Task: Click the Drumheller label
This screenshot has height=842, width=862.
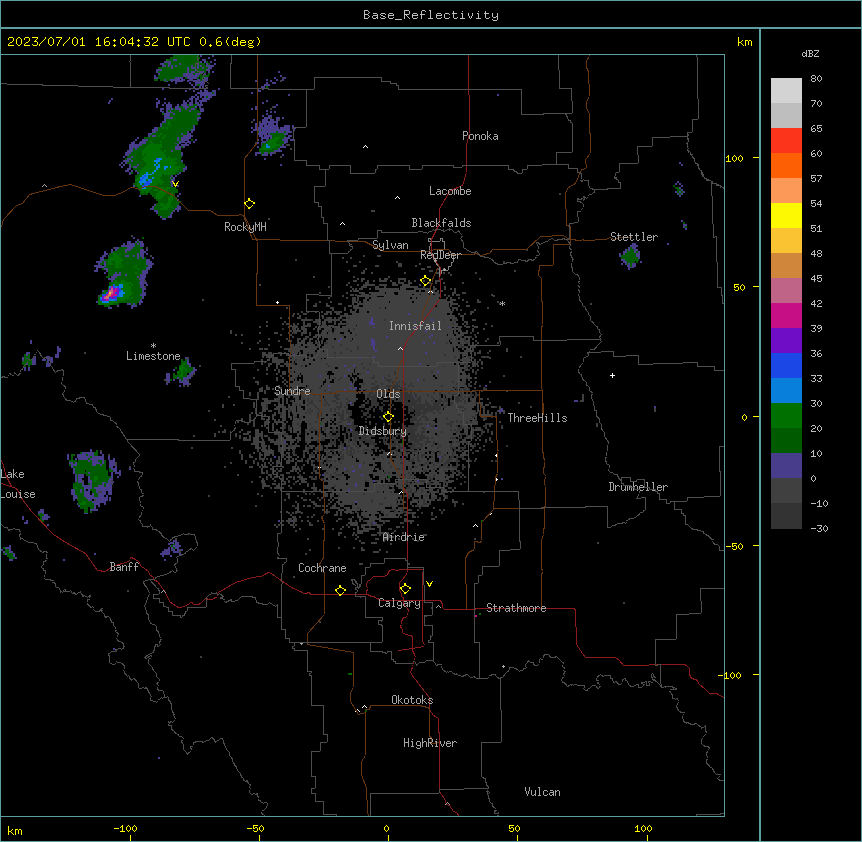Action: pos(638,487)
